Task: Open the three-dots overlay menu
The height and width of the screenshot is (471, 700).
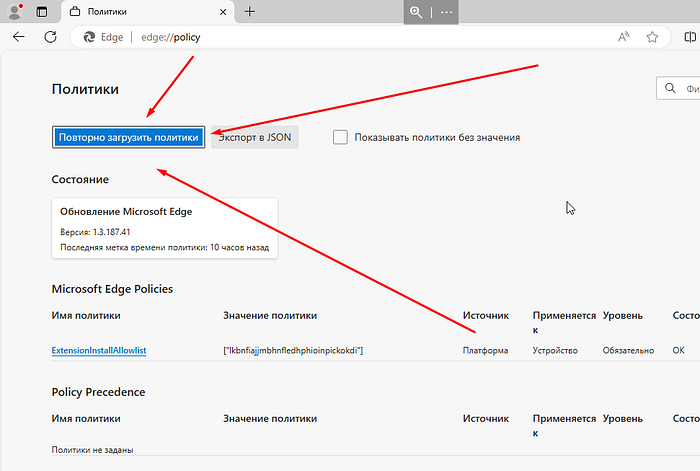Action: pos(446,12)
